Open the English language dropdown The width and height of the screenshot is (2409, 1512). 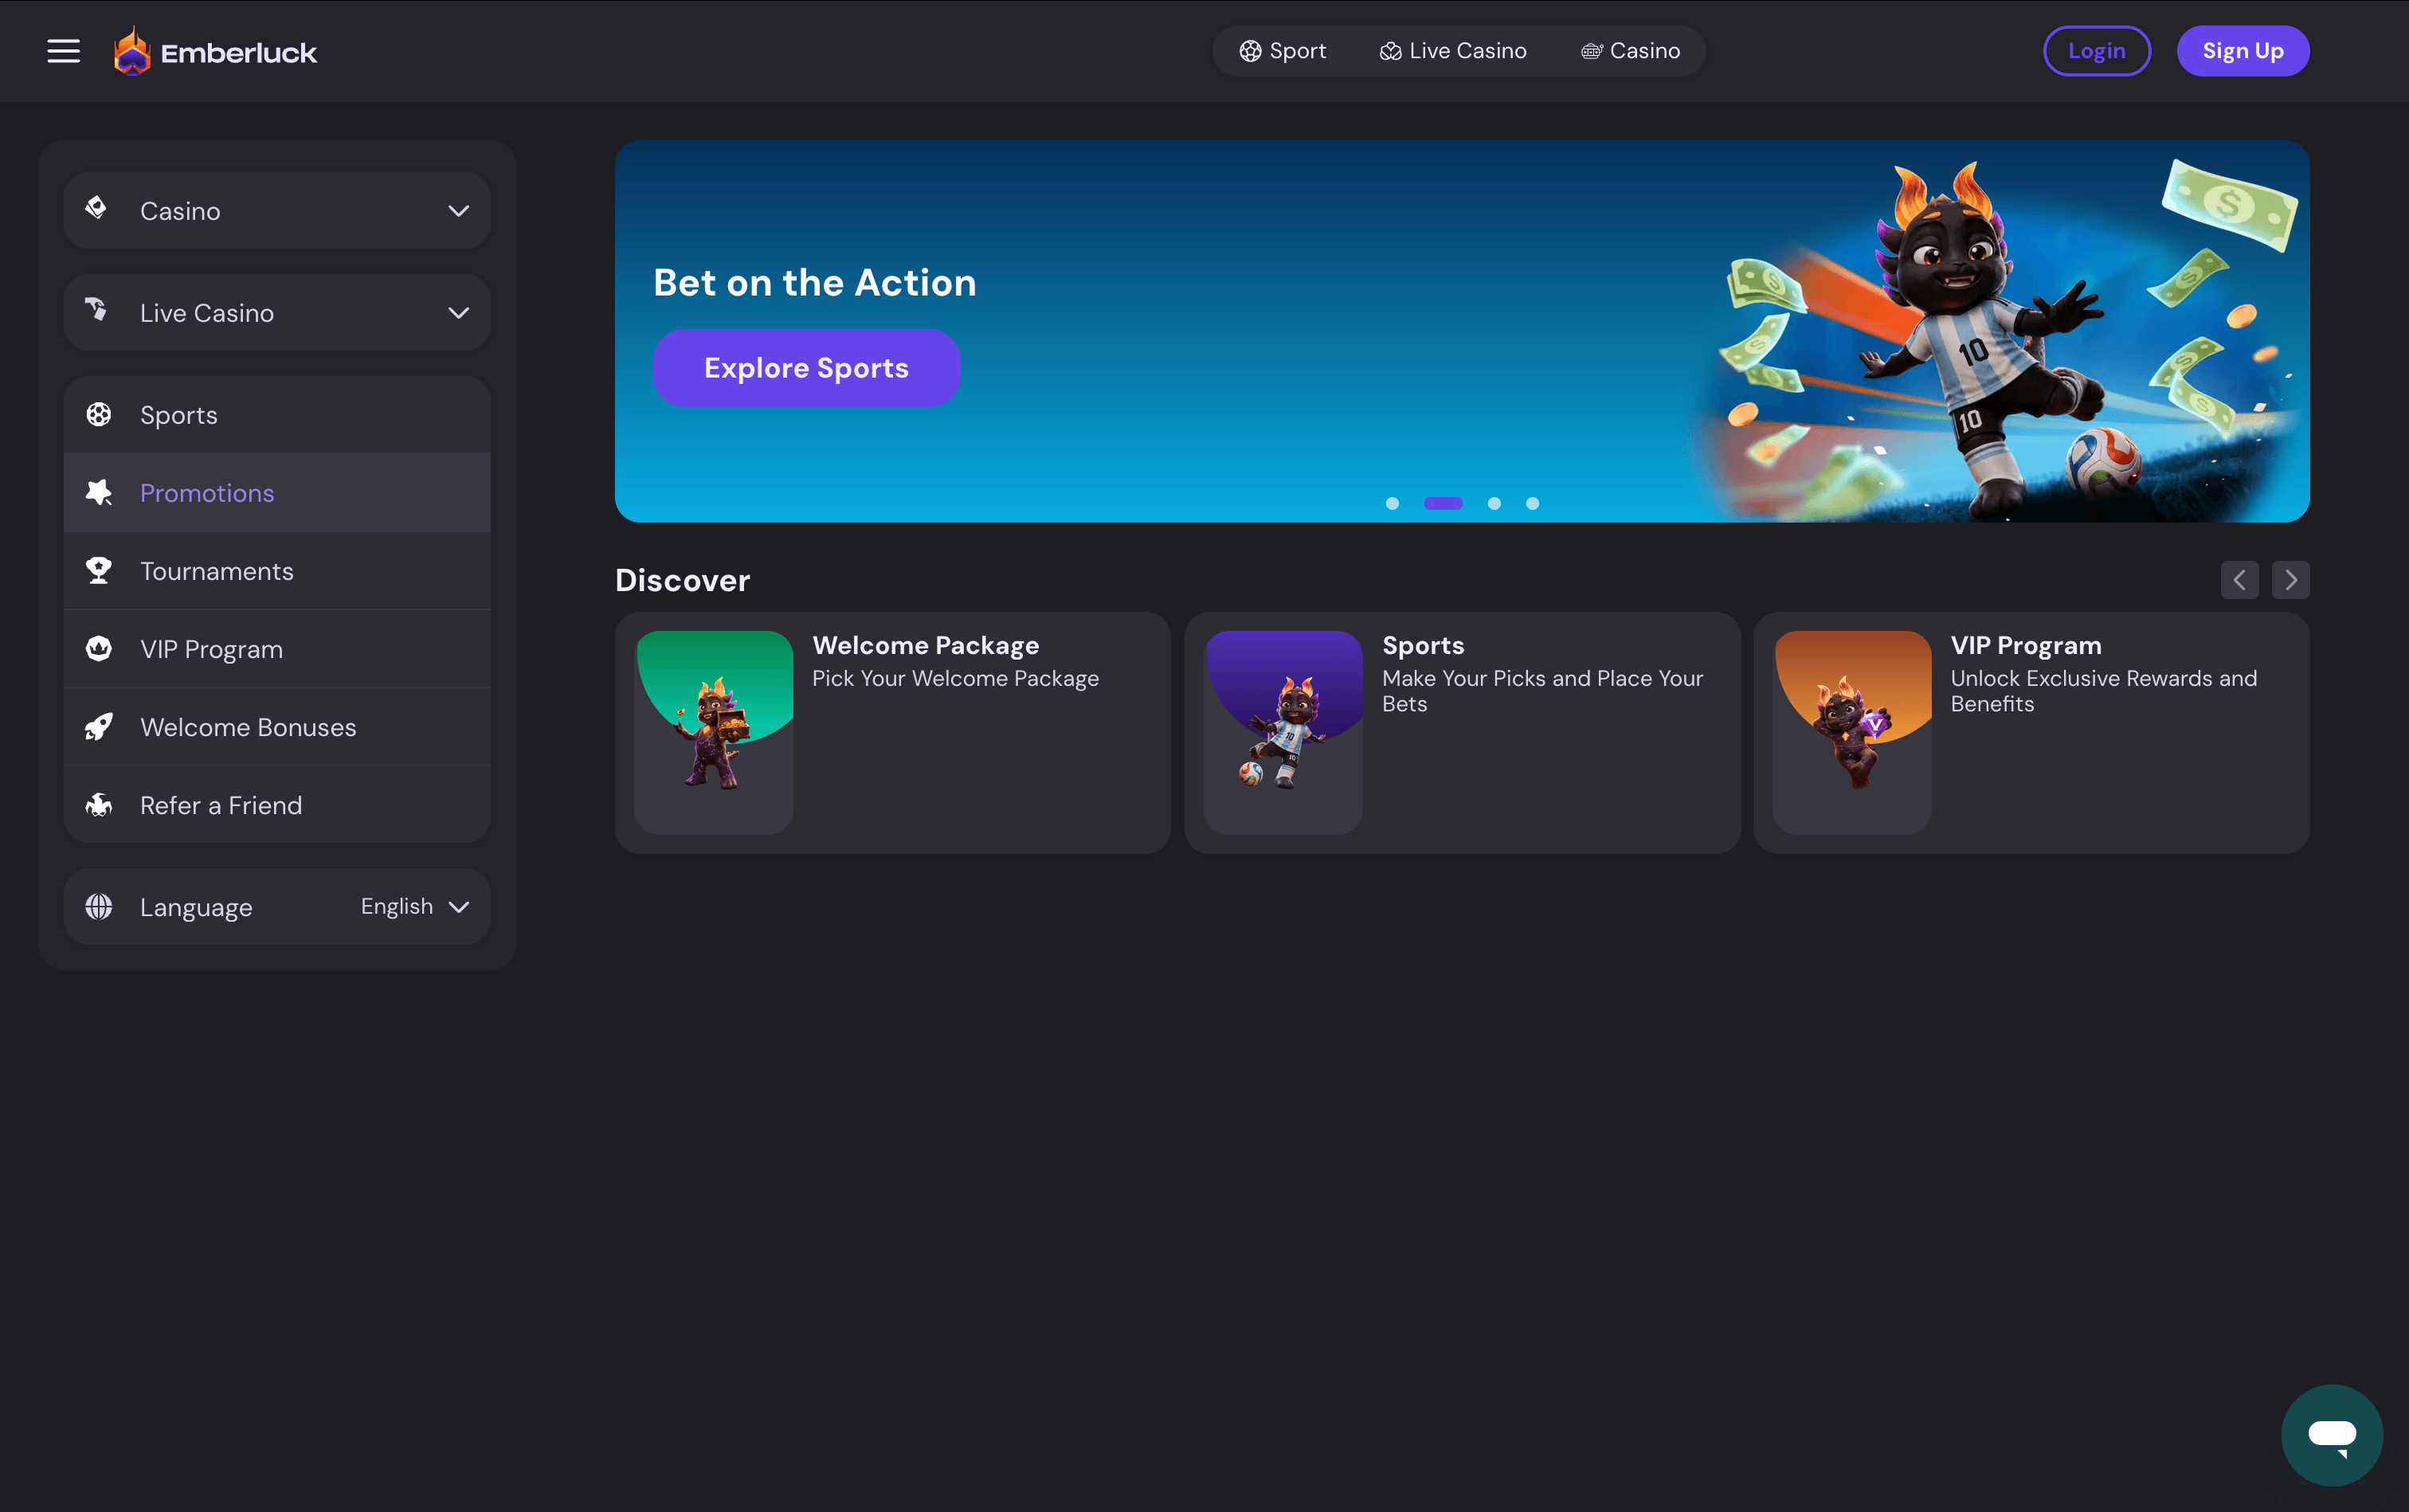point(415,906)
